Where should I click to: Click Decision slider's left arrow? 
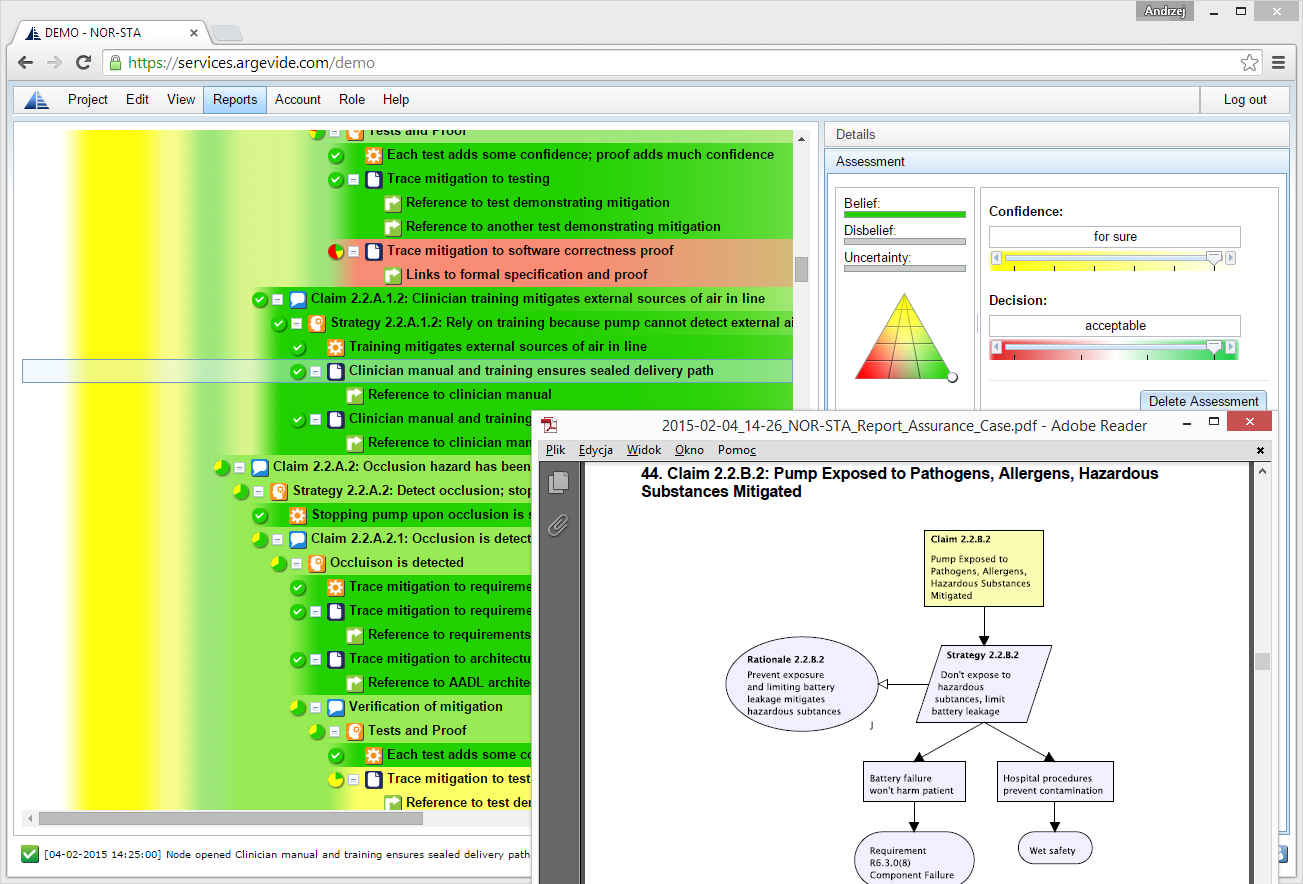(995, 347)
